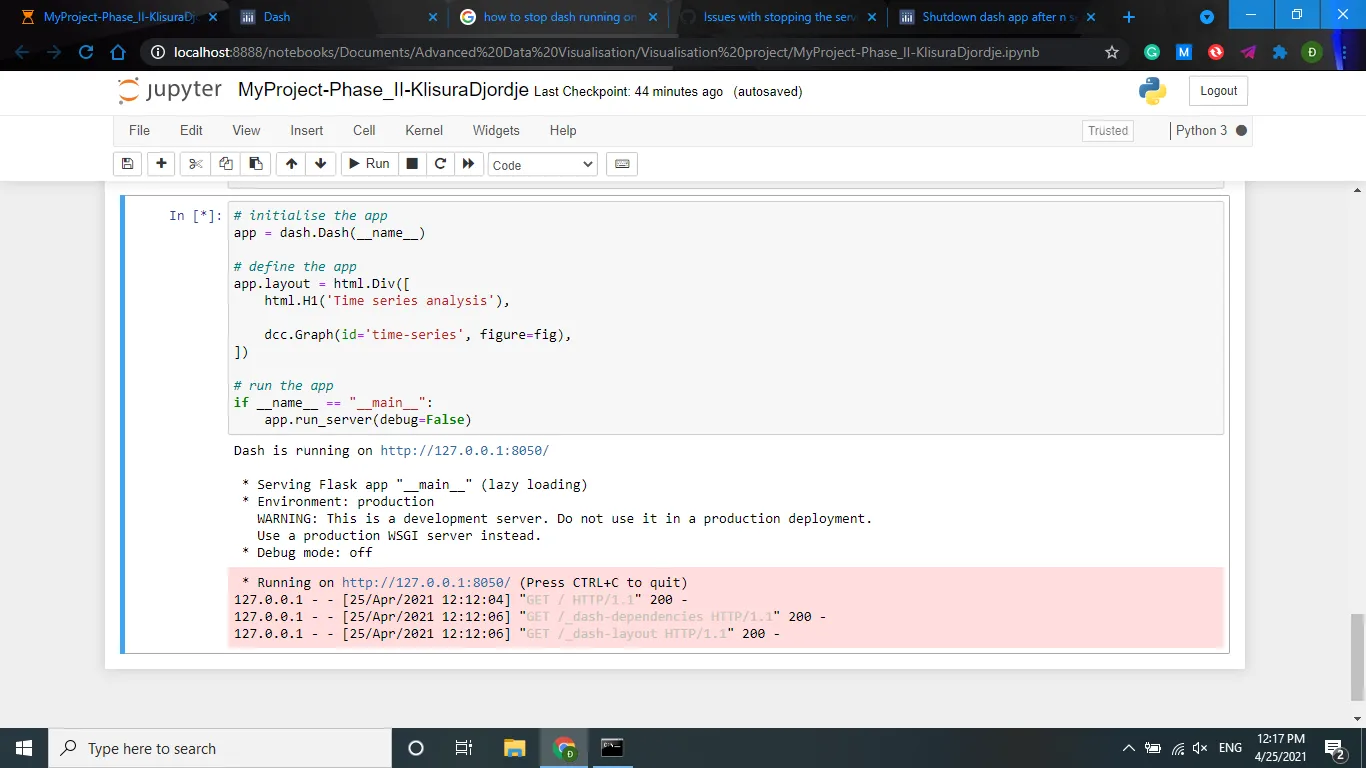This screenshot has width=1366, height=768.
Task: Click Last Checkpoint 44 minutes ago text
Action: pyautogui.click(x=628, y=92)
